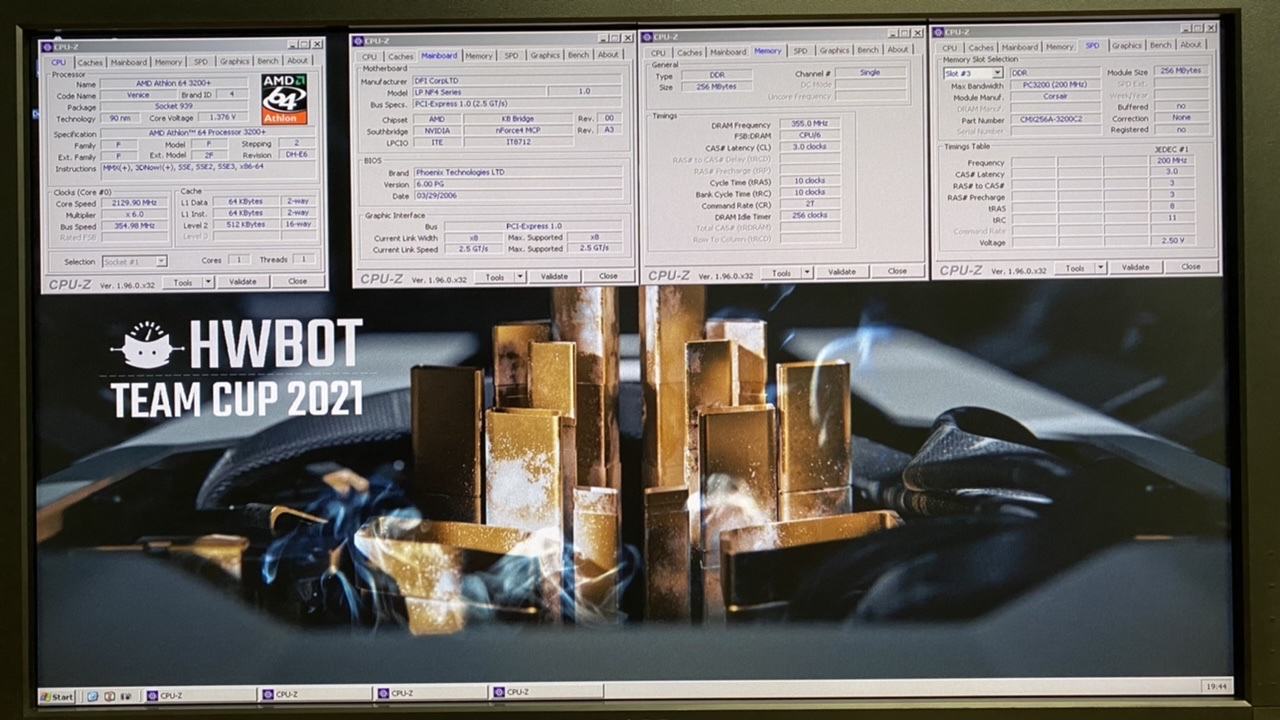Screen dimensions: 1280x720
Task: Click the DRAM Idle Timer 256 clocks
Action: tap(809, 215)
